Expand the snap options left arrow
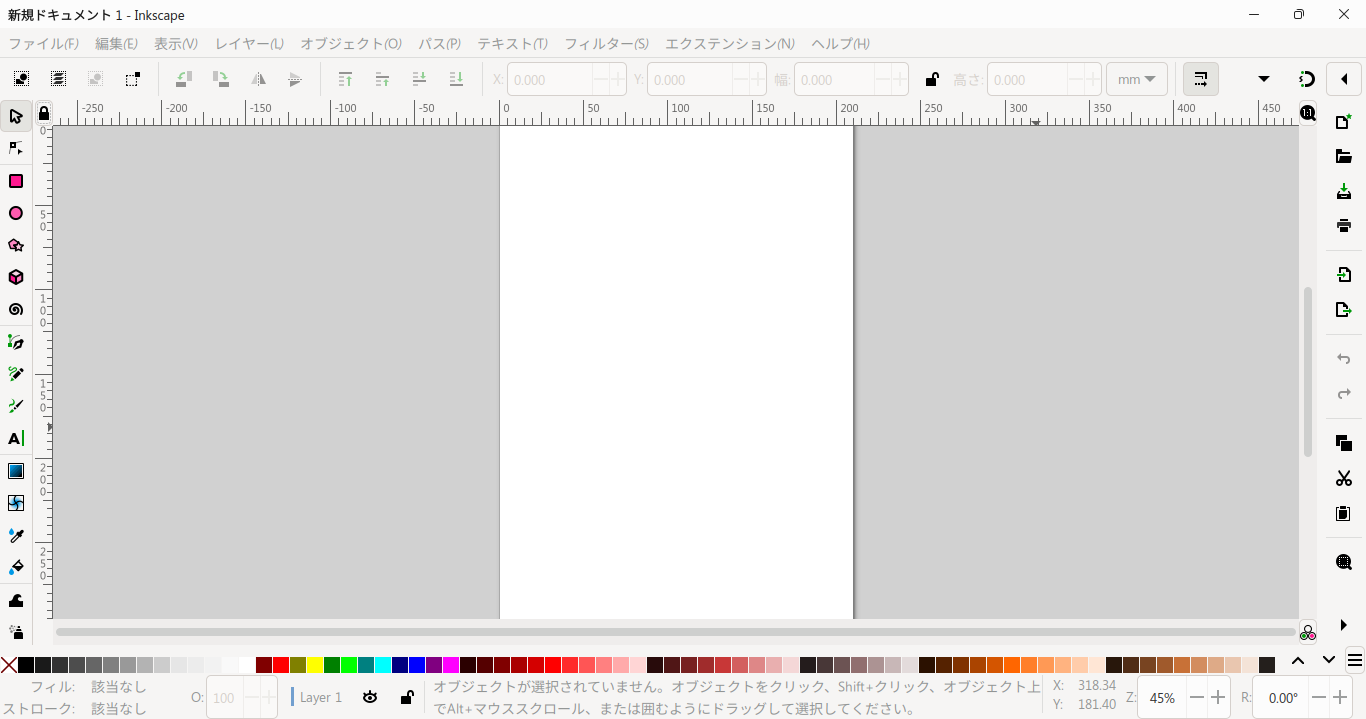This screenshot has height=719, width=1366. tap(1344, 79)
